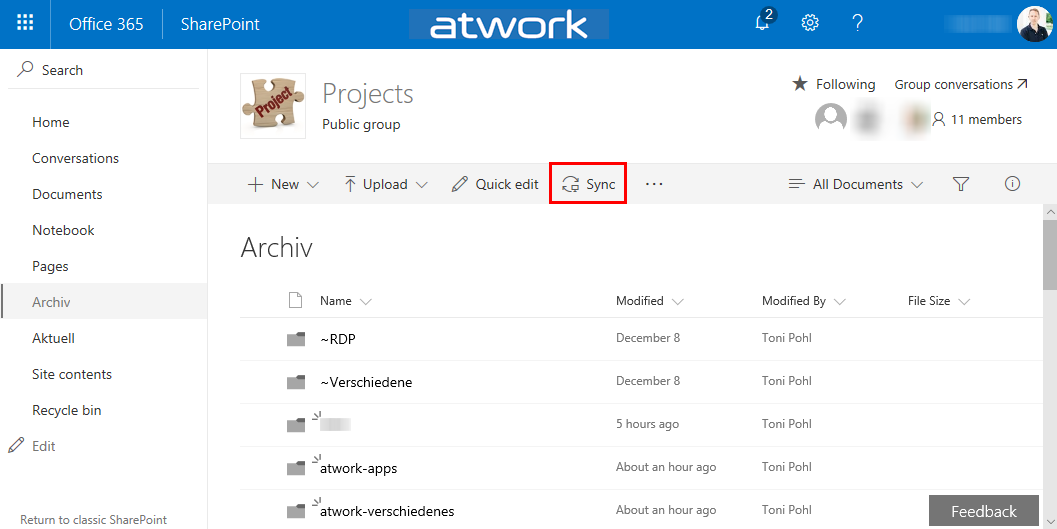Go to Notebook in left navigation
Screen dimensions: 1057x529
(x=63, y=230)
